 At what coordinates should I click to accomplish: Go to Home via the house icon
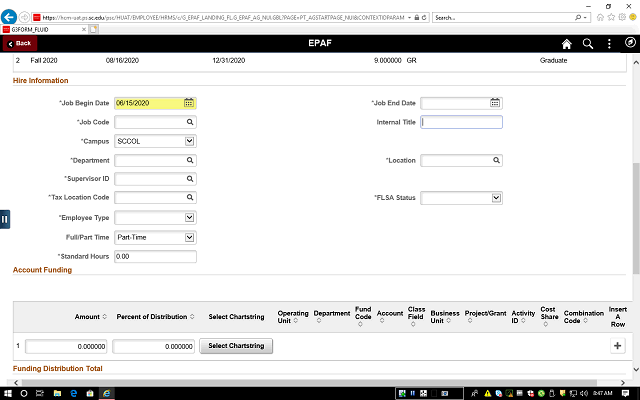click(567, 44)
